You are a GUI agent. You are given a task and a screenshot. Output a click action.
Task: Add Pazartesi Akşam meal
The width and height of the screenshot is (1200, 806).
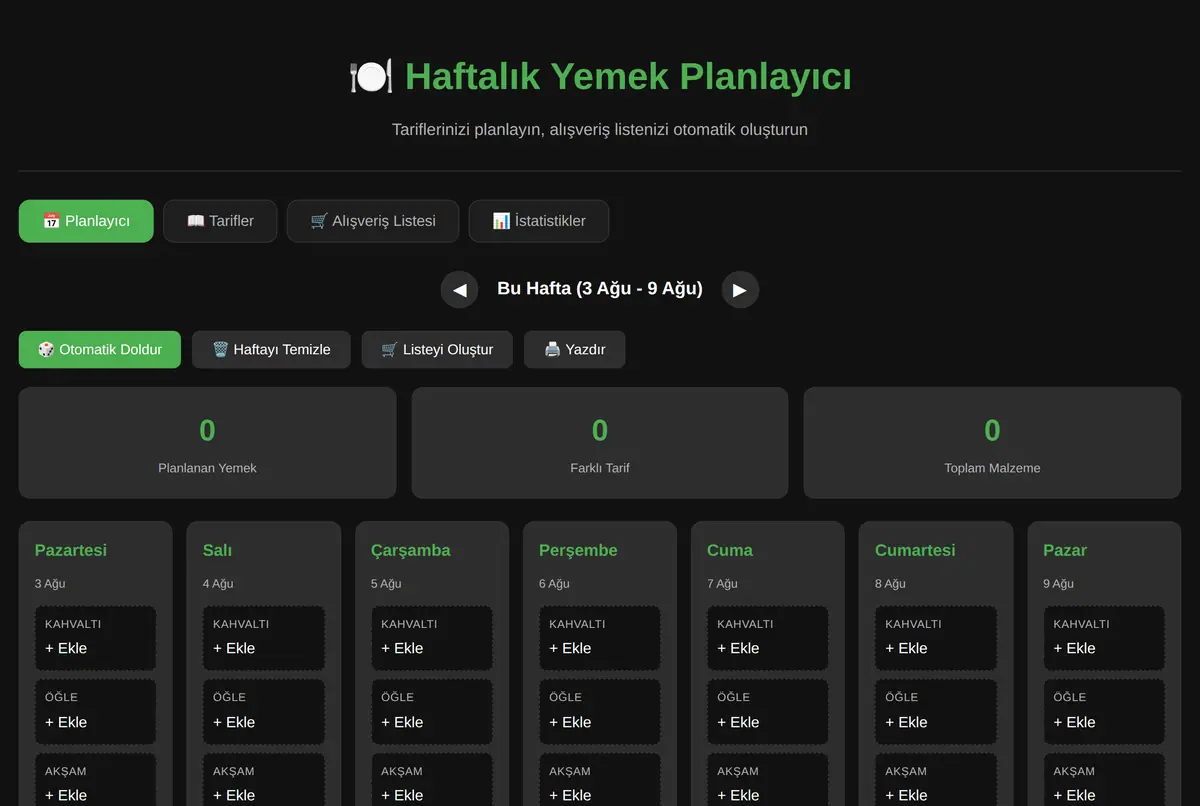(95, 782)
